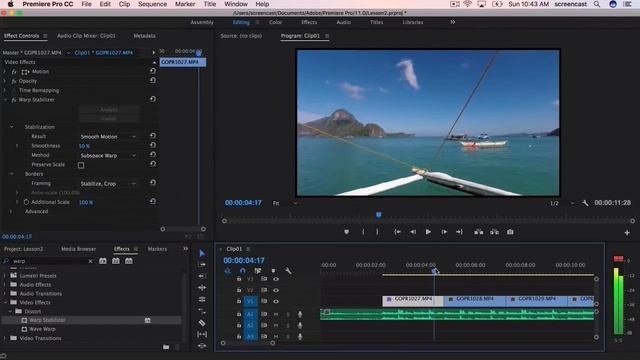Select the Track Select Forward tool
The width and height of the screenshot is (640, 360).
[202, 265]
